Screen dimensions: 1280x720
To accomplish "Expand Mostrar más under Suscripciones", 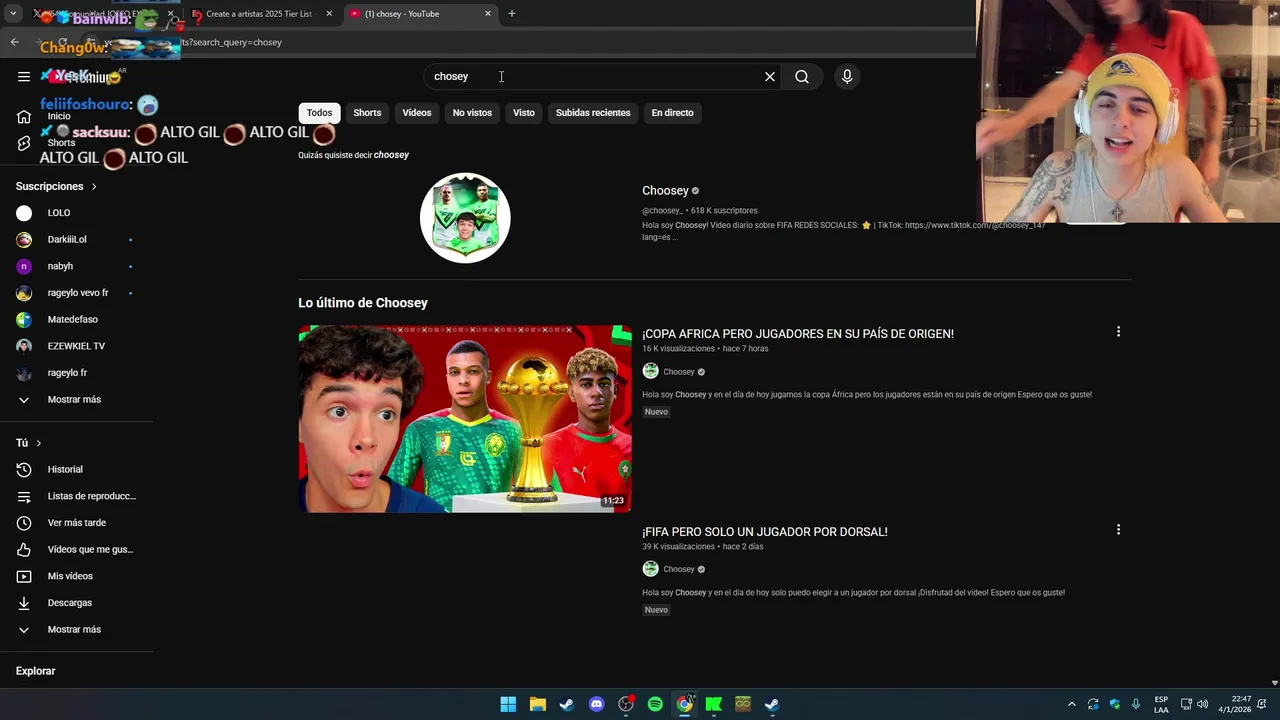I will tap(76, 399).
